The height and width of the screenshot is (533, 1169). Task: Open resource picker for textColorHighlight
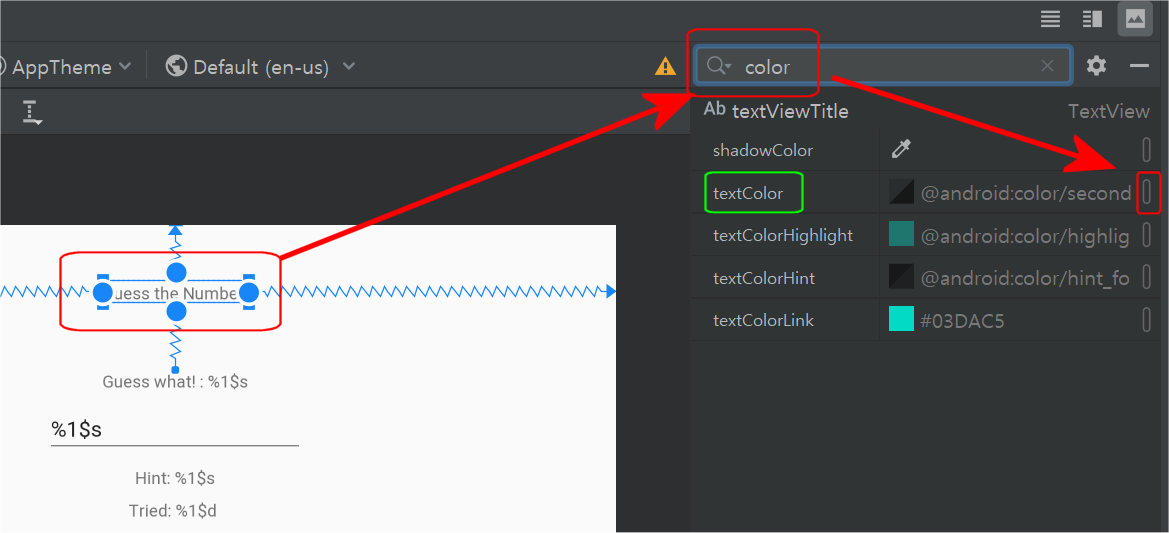1147,235
